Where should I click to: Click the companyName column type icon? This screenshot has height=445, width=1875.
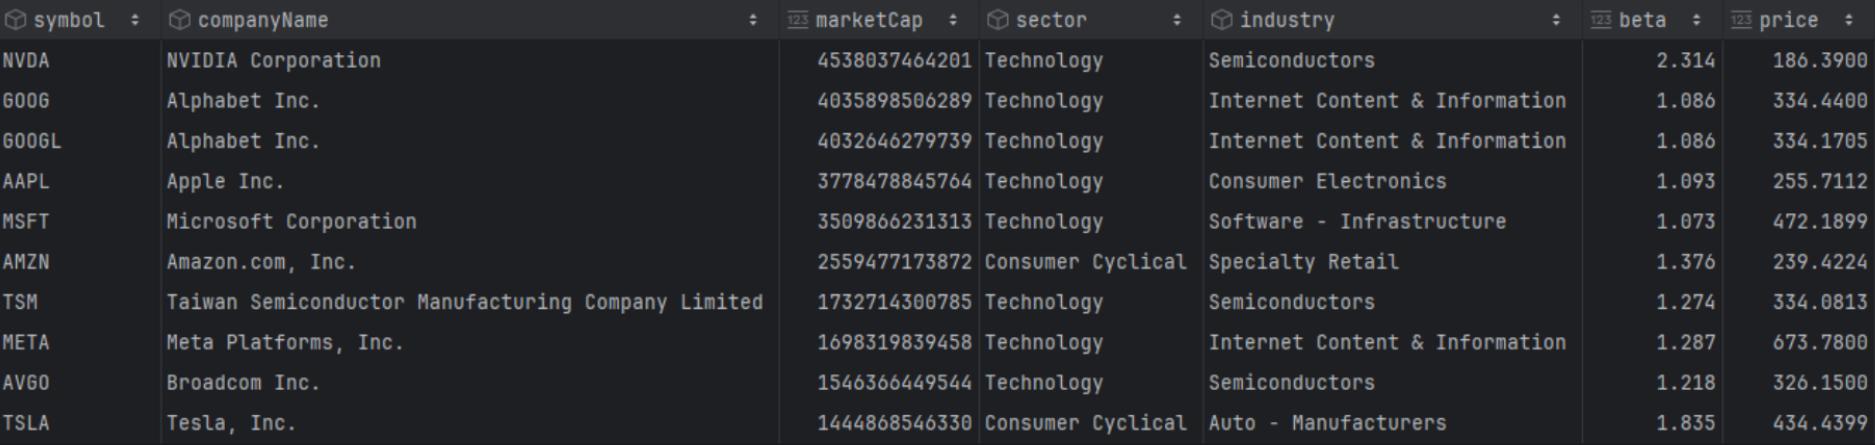(x=179, y=20)
